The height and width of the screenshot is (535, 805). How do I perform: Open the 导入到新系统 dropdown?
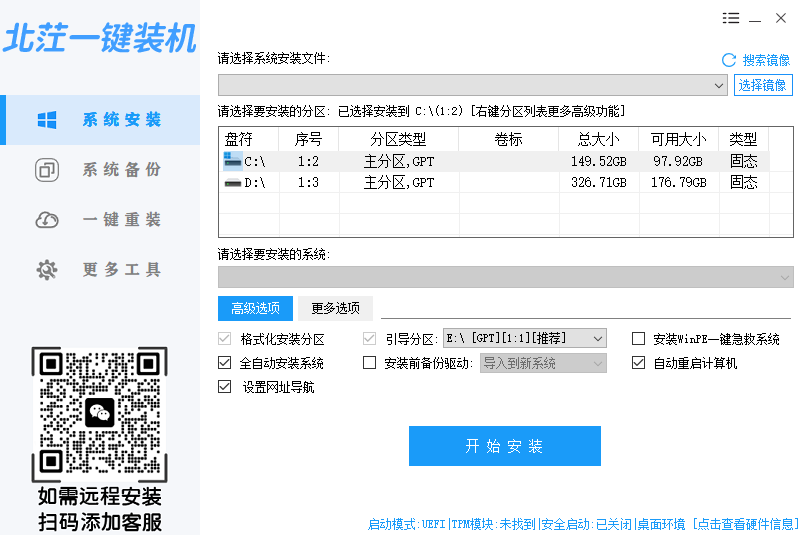coord(543,364)
